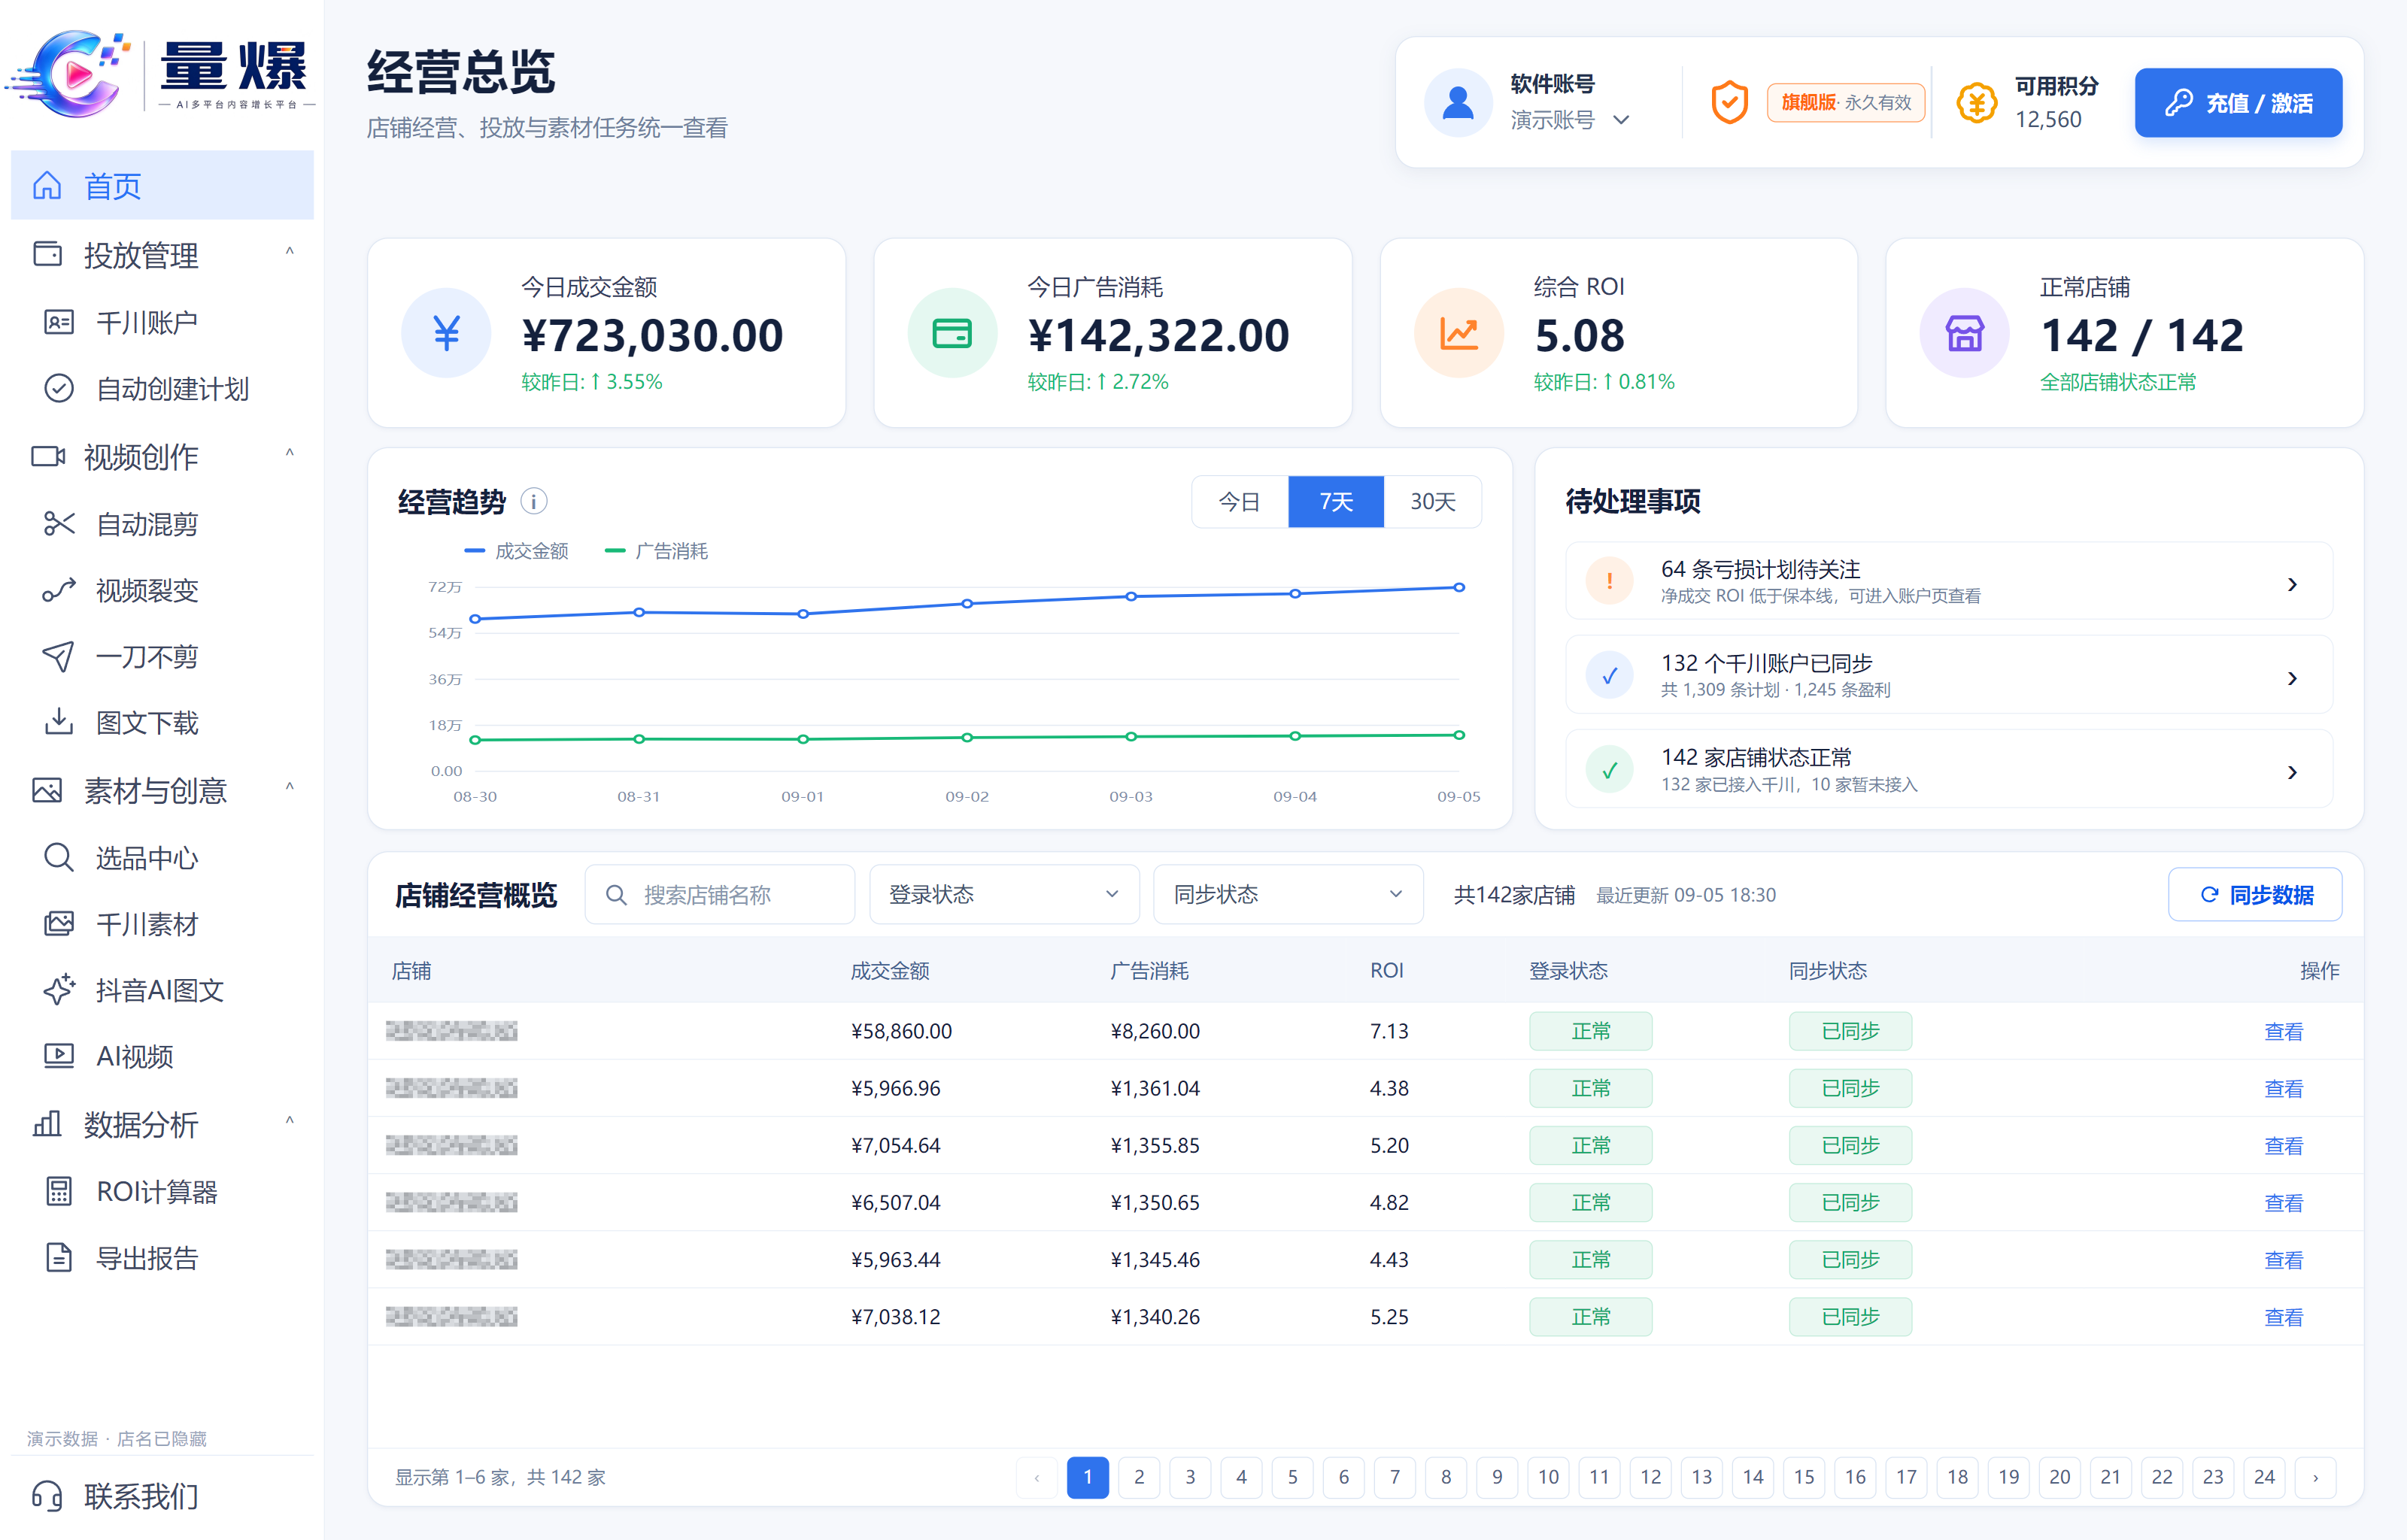Collapse the 数据分析 menu group

289,1122
